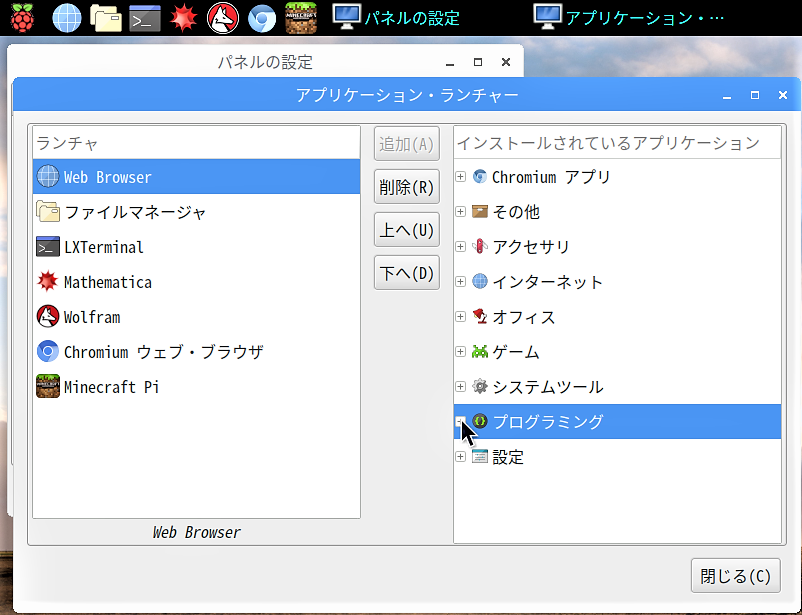Close the パネルの設定 window with its X
This screenshot has height=615, width=802.
tap(506, 62)
